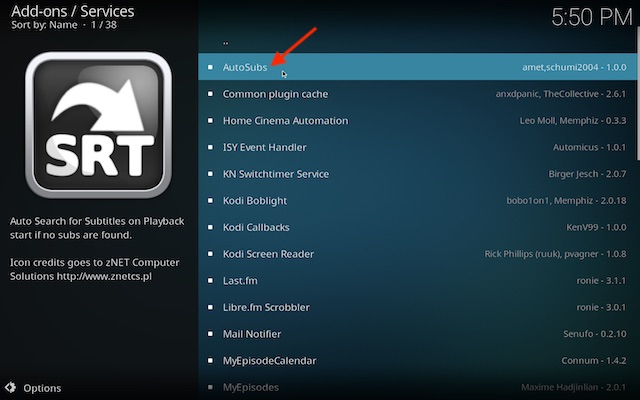Click bullet icon beside MyEpisodeCalendar
Image resolution: width=640 pixels, height=400 pixels.
[210, 360]
